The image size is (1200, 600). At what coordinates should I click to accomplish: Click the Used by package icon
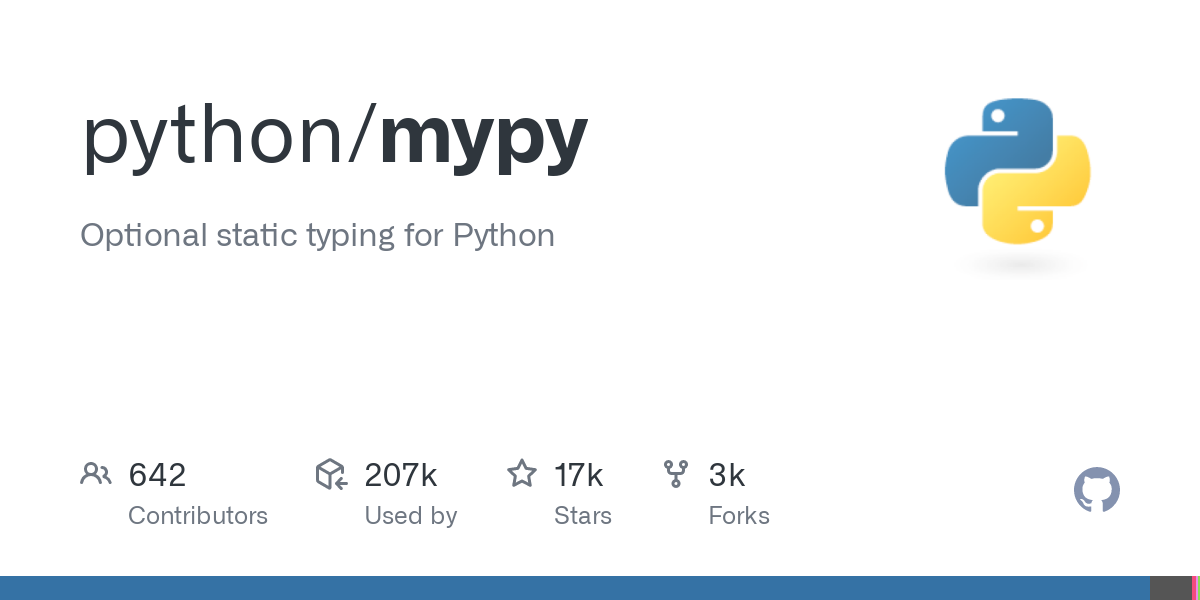click(331, 474)
